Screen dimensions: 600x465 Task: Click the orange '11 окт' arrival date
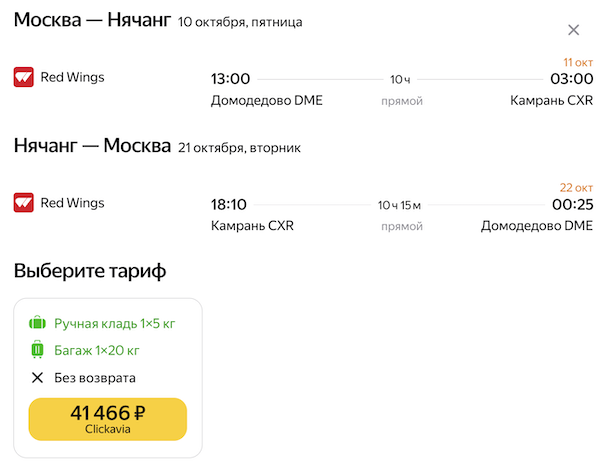[x=578, y=62]
